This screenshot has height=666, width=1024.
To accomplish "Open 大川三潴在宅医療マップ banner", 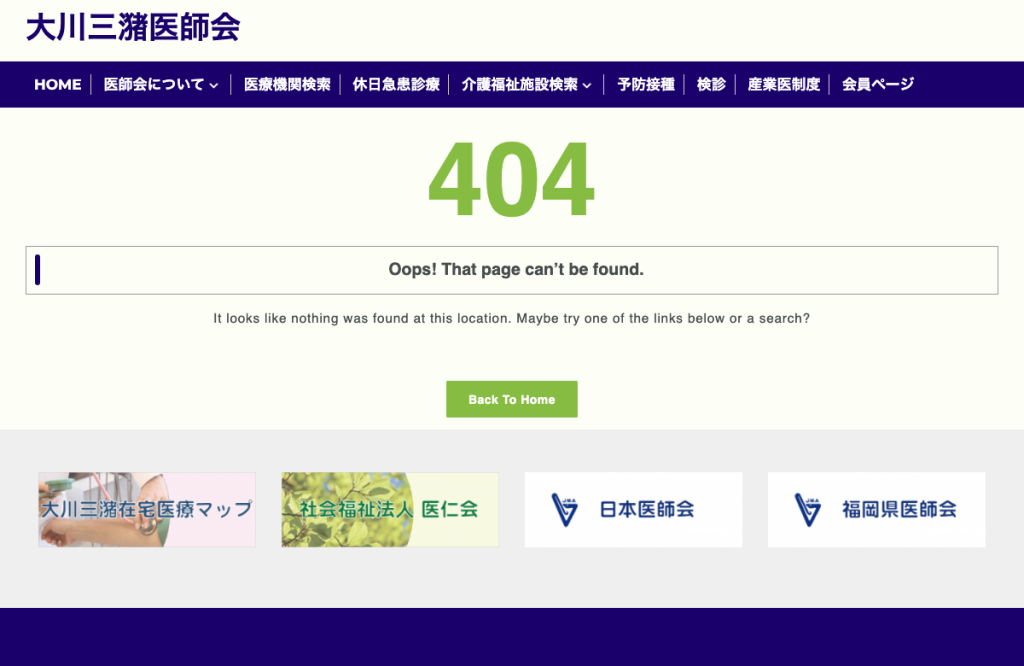I will click(x=147, y=510).
